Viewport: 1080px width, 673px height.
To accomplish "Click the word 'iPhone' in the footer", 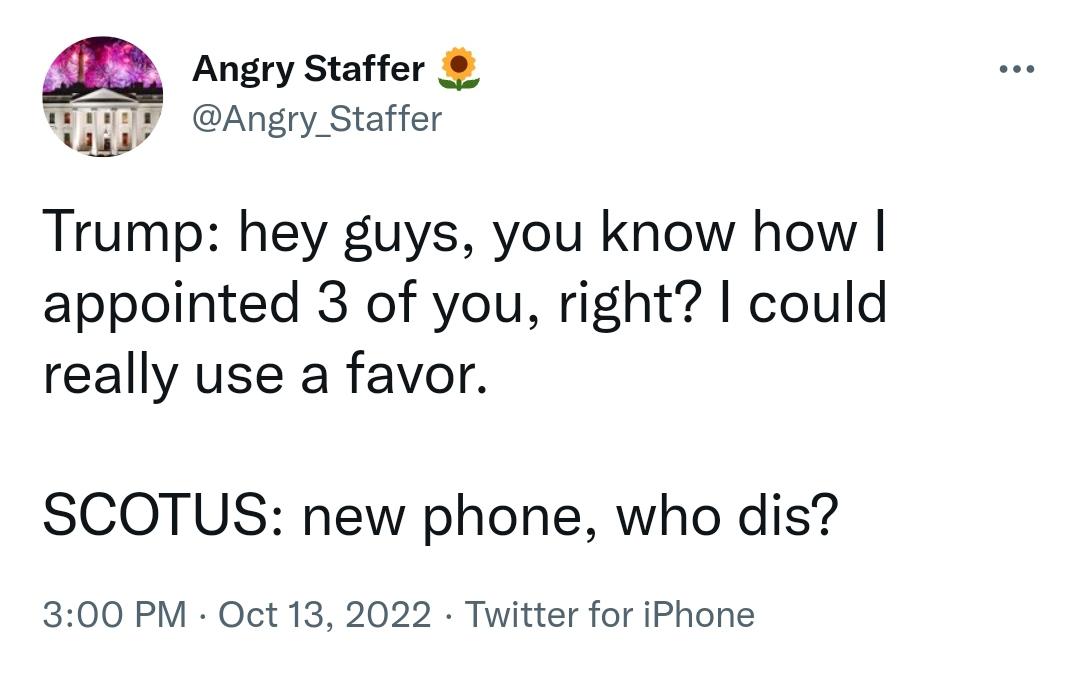I will (699, 614).
